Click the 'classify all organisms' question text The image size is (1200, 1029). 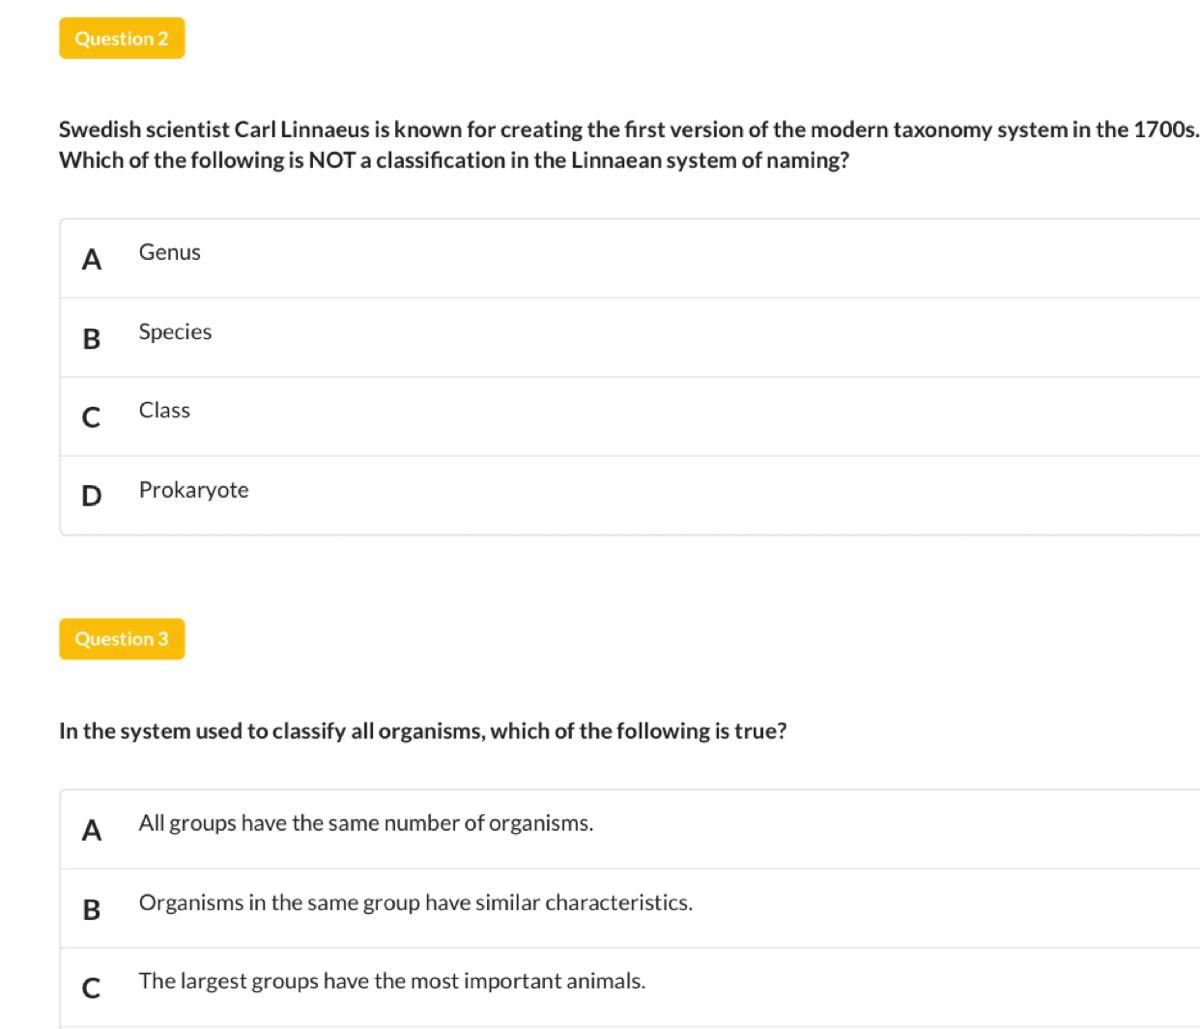422,731
